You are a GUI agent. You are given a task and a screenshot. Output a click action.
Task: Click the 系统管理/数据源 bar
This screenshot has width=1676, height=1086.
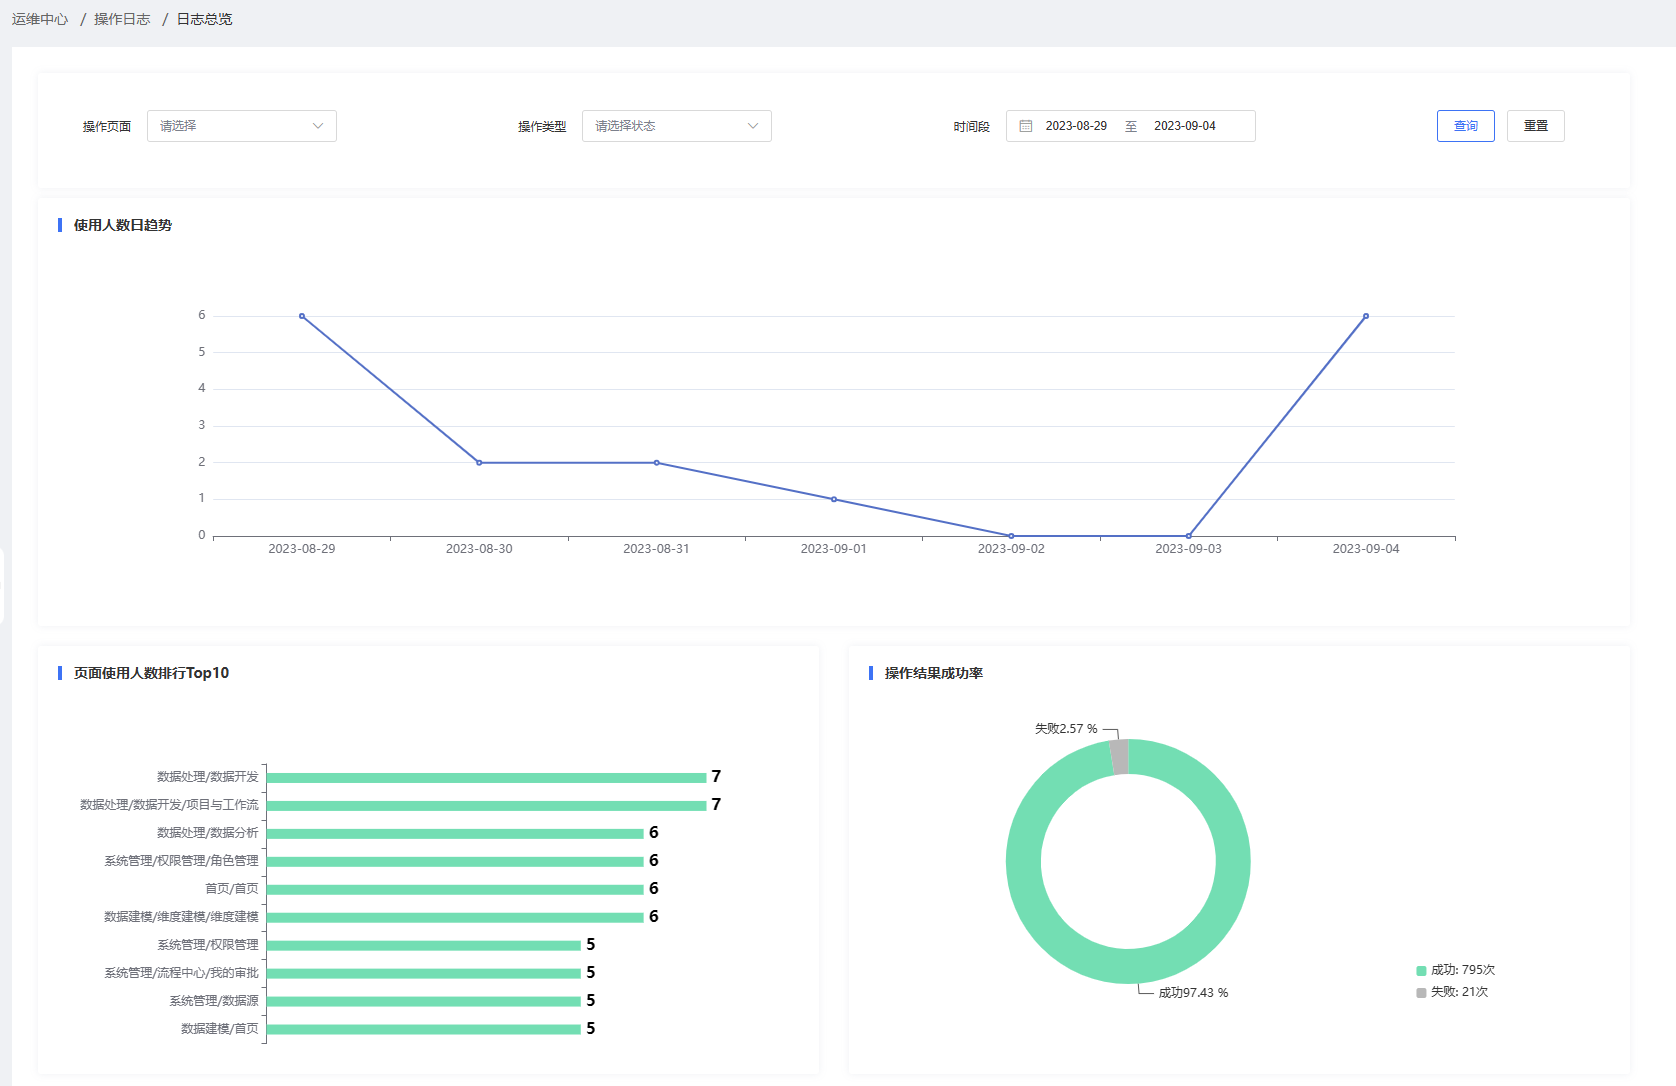[x=424, y=1002]
